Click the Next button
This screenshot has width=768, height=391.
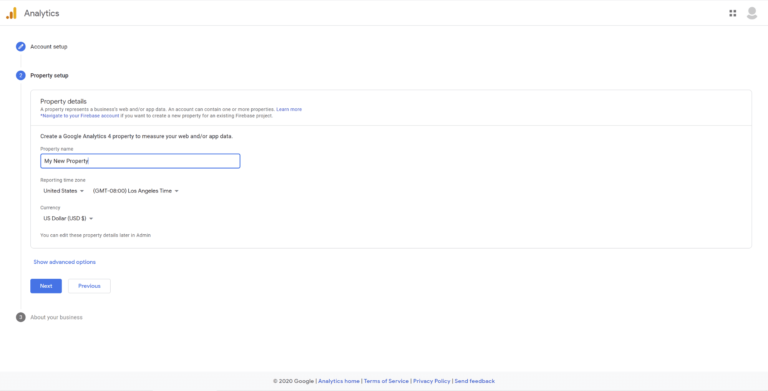[46, 286]
